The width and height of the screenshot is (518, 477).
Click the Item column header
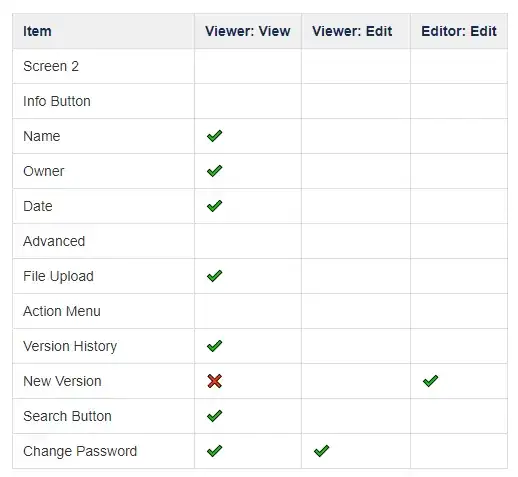(37, 31)
